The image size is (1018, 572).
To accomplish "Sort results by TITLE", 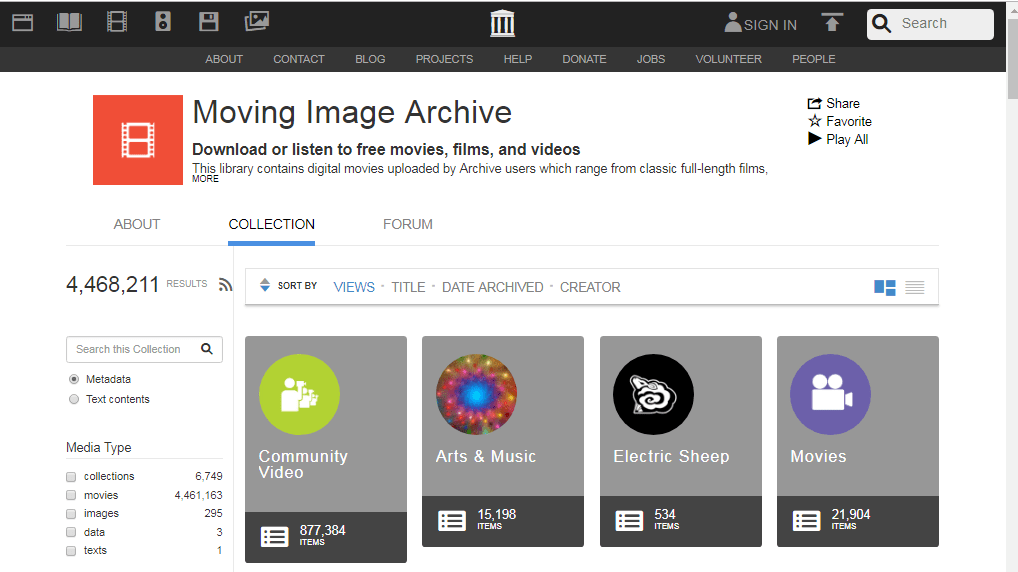I will (408, 287).
